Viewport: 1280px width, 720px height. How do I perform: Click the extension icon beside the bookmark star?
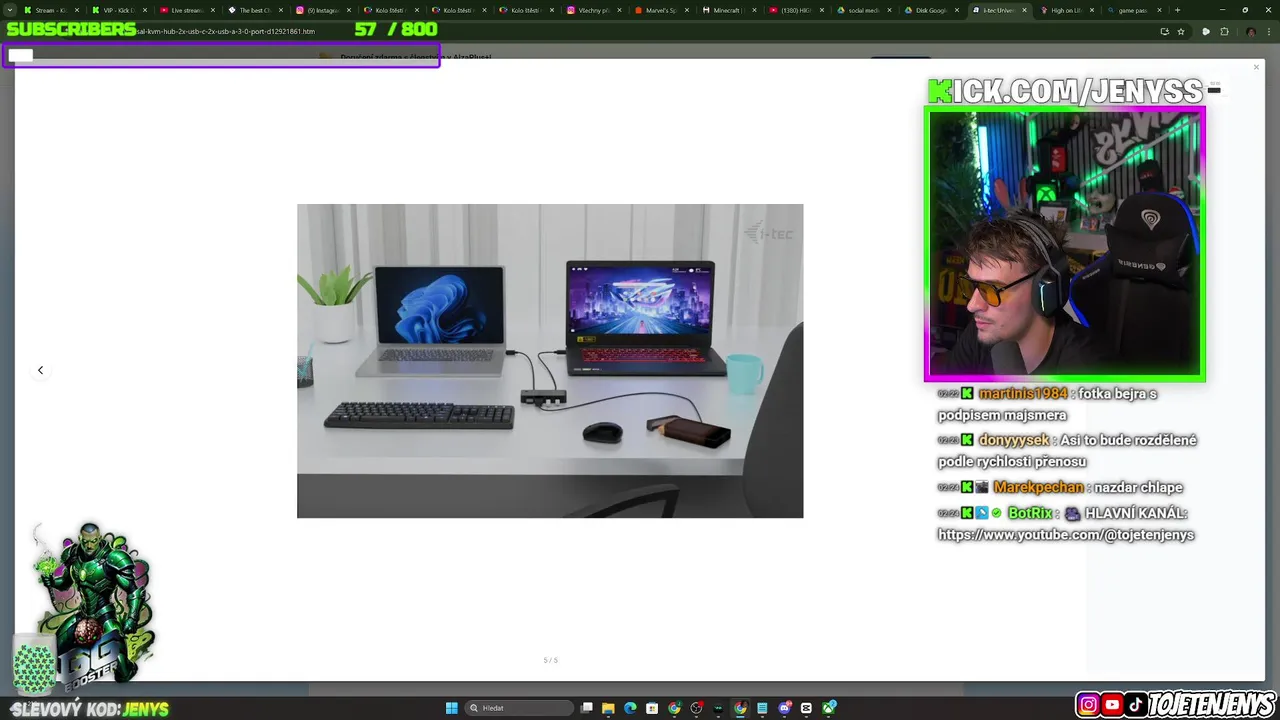(x=1206, y=31)
